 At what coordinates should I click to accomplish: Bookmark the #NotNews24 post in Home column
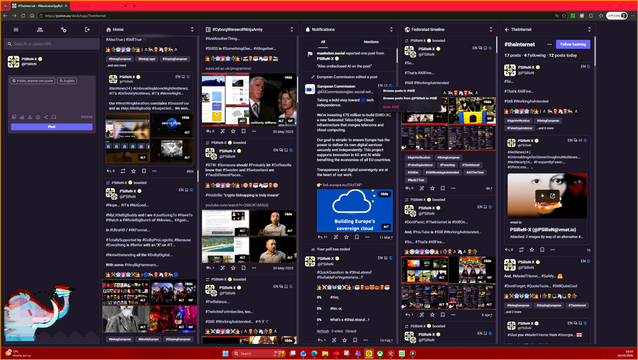[x=144, y=171]
